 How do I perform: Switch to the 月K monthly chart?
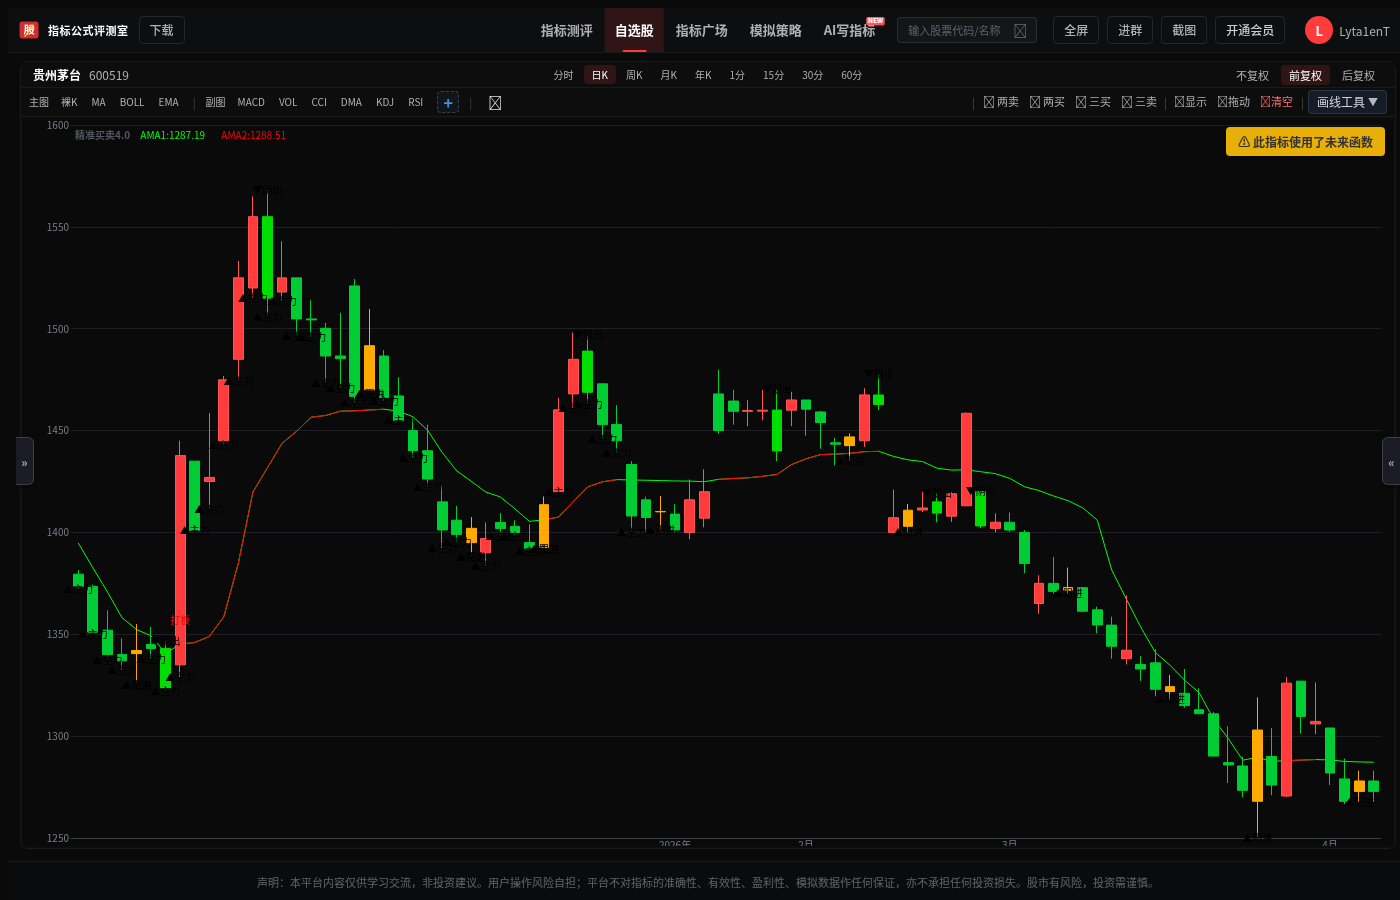[x=669, y=76]
